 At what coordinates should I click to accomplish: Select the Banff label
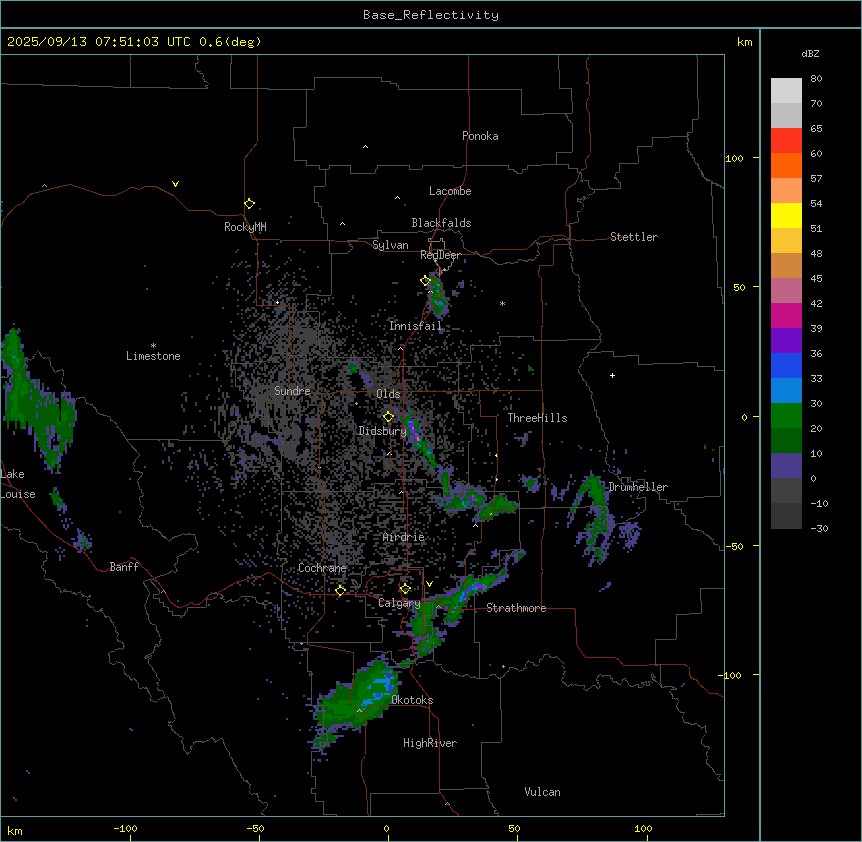point(124,567)
